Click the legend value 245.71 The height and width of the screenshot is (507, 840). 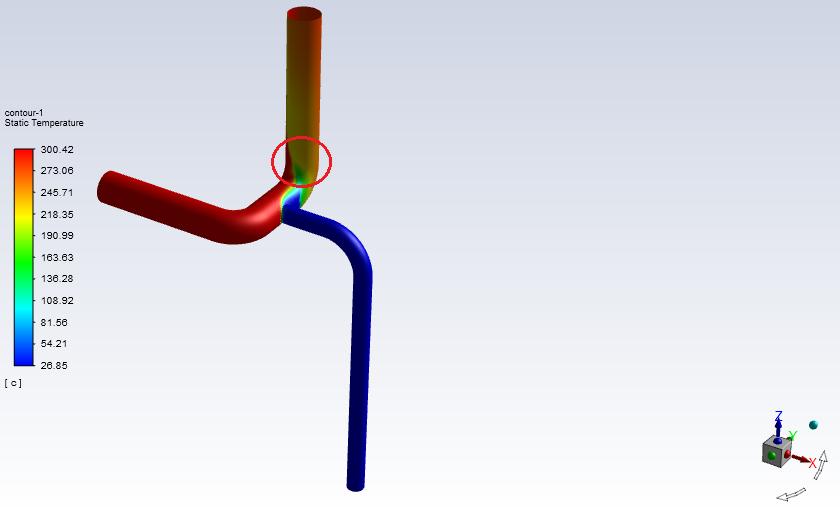[57, 192]
